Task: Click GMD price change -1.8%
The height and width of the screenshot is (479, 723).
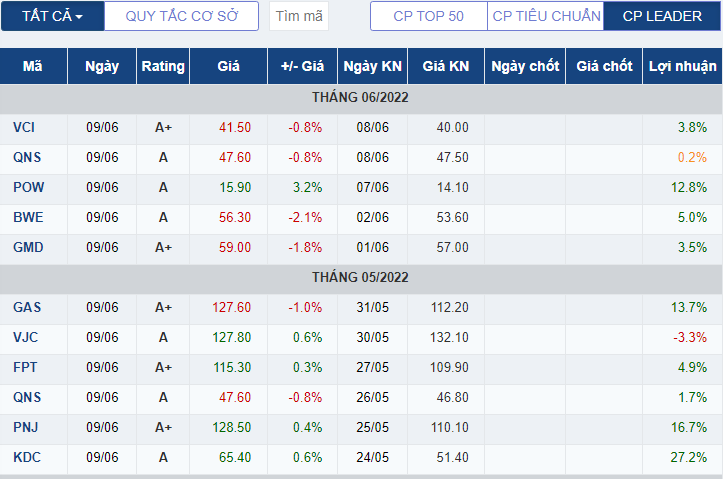Action: 305,248
